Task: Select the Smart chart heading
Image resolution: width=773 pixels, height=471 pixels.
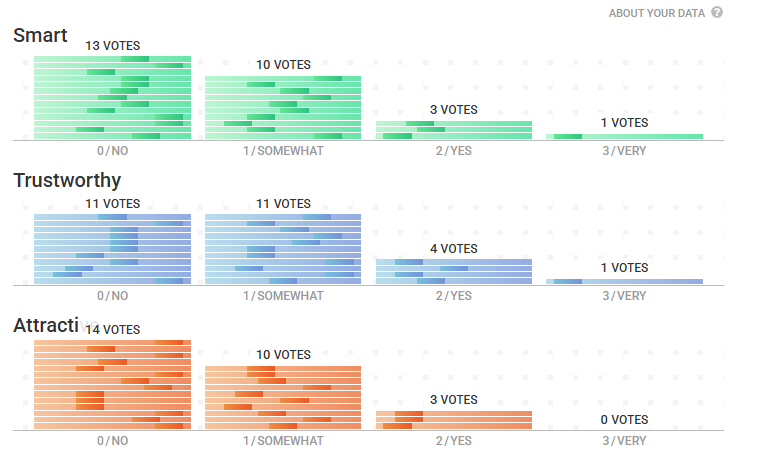Action: [x=40, y=36]
